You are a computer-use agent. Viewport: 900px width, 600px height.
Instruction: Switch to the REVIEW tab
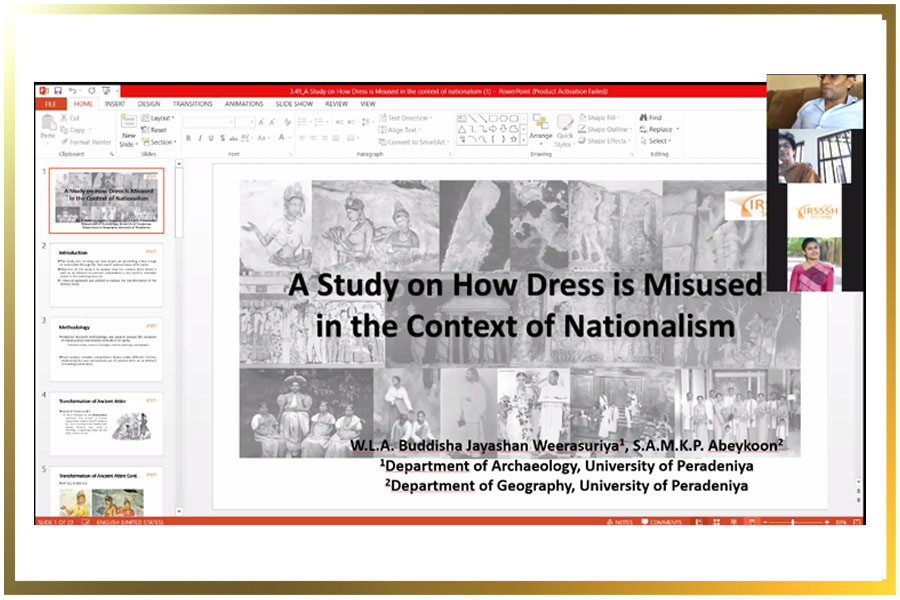point(336,104)
